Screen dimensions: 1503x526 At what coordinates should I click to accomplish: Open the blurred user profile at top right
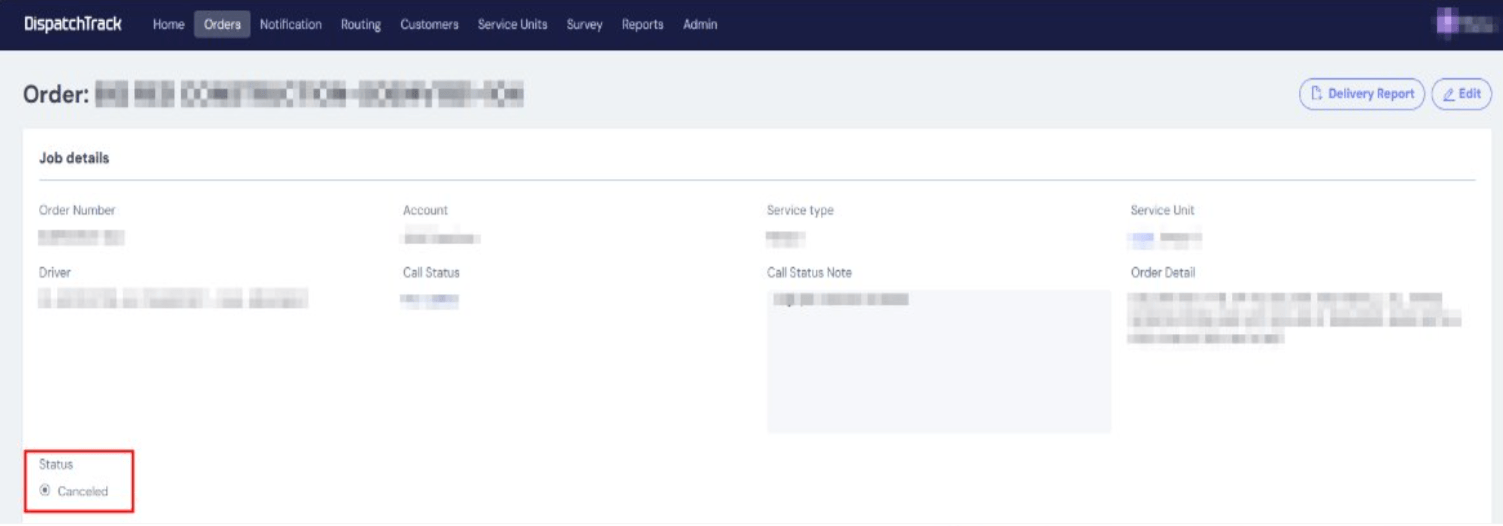(x=1463, y=24)
